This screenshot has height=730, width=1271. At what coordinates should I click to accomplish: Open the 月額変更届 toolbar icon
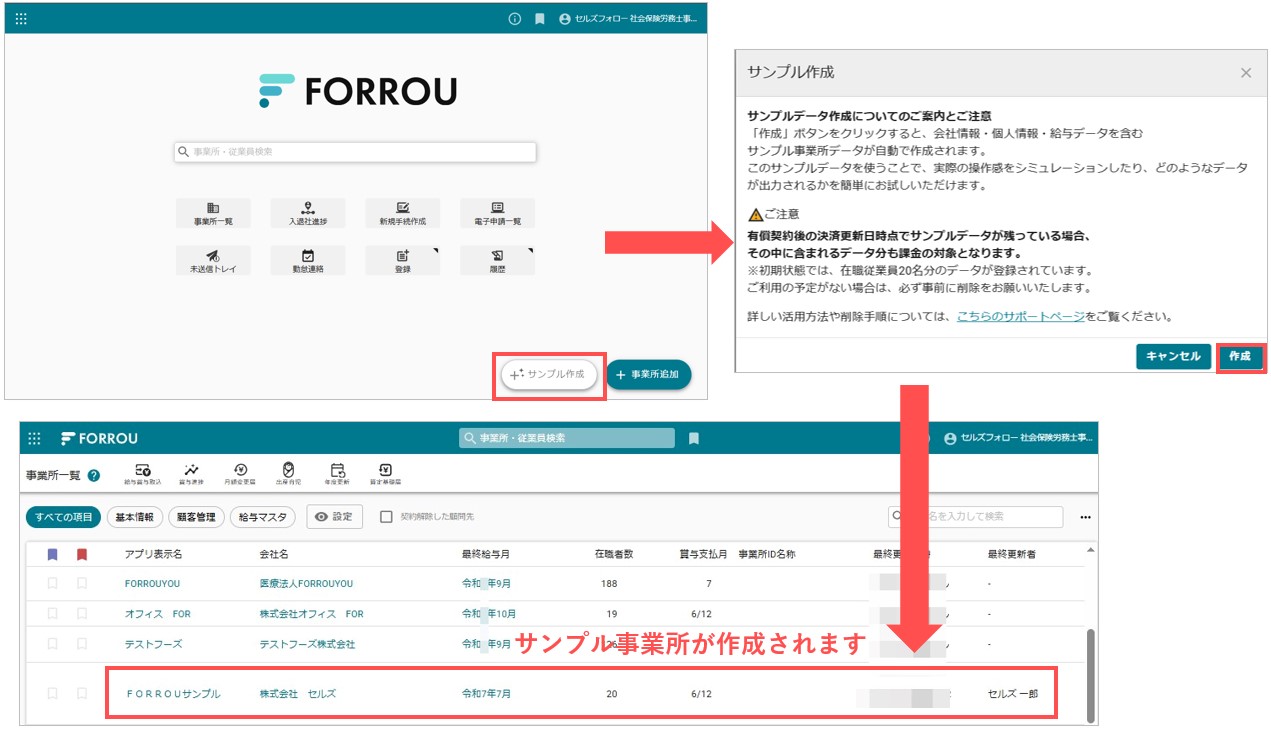point(240,473)
